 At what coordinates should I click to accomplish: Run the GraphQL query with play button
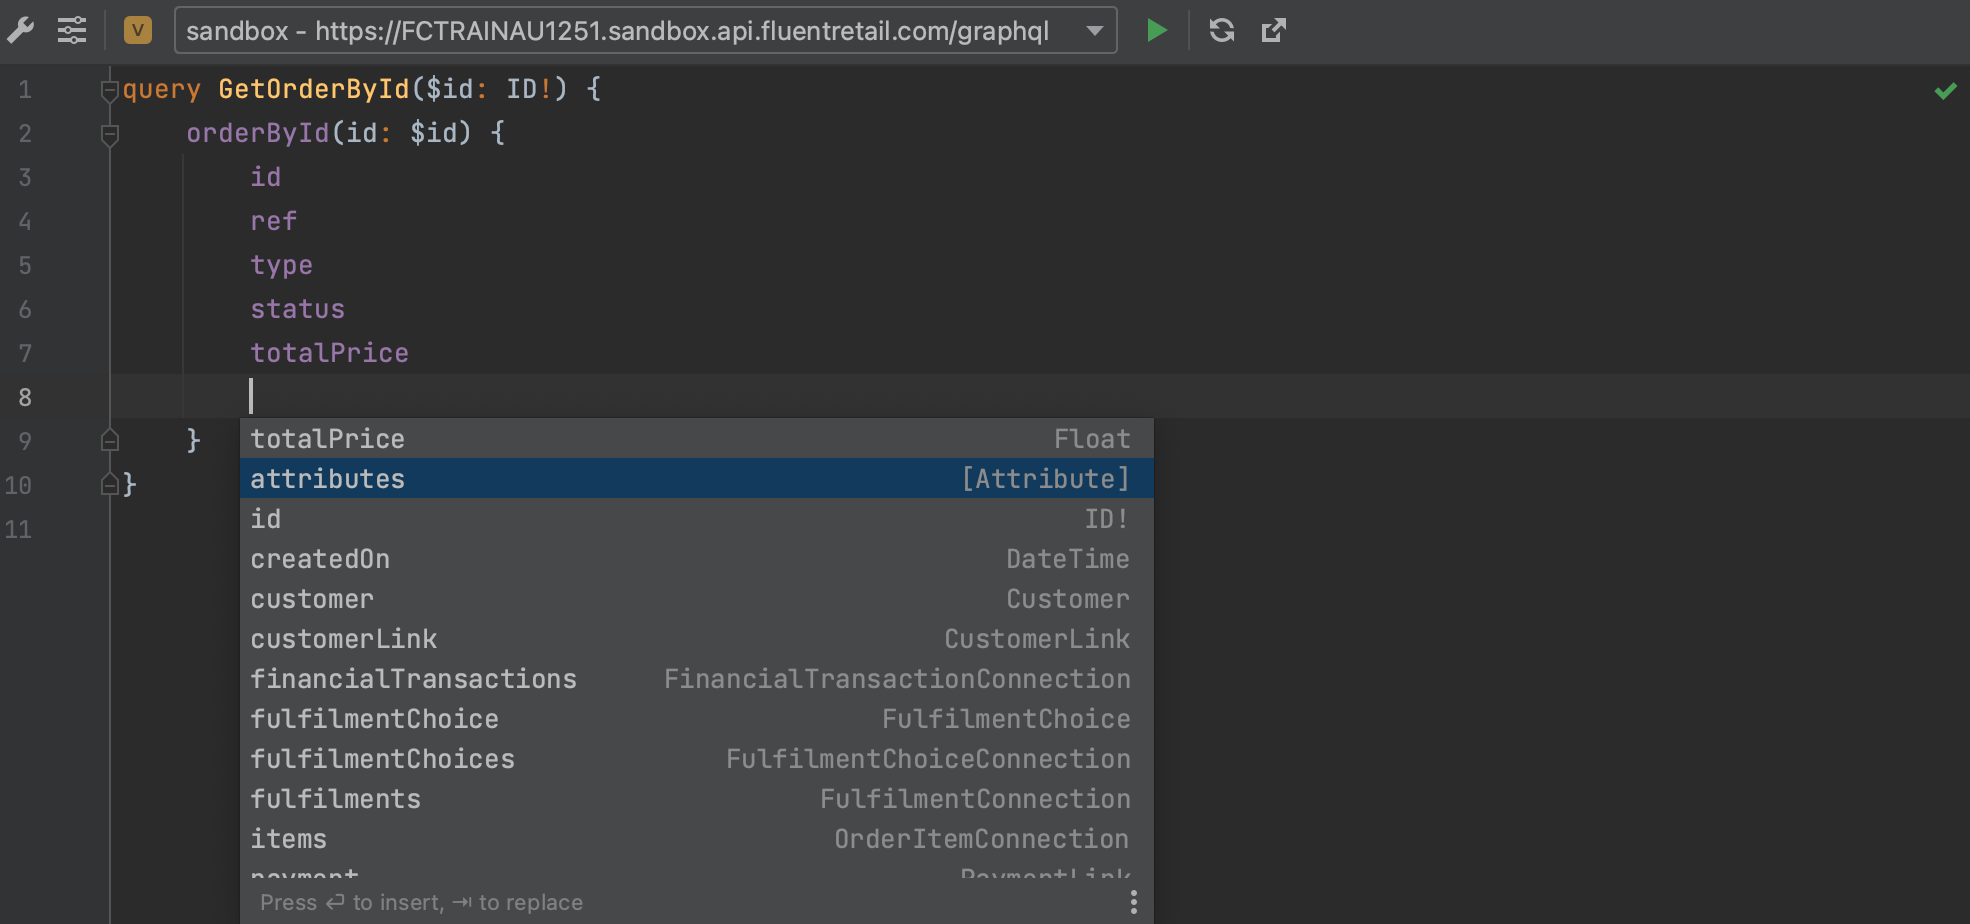pos(1157,31)
